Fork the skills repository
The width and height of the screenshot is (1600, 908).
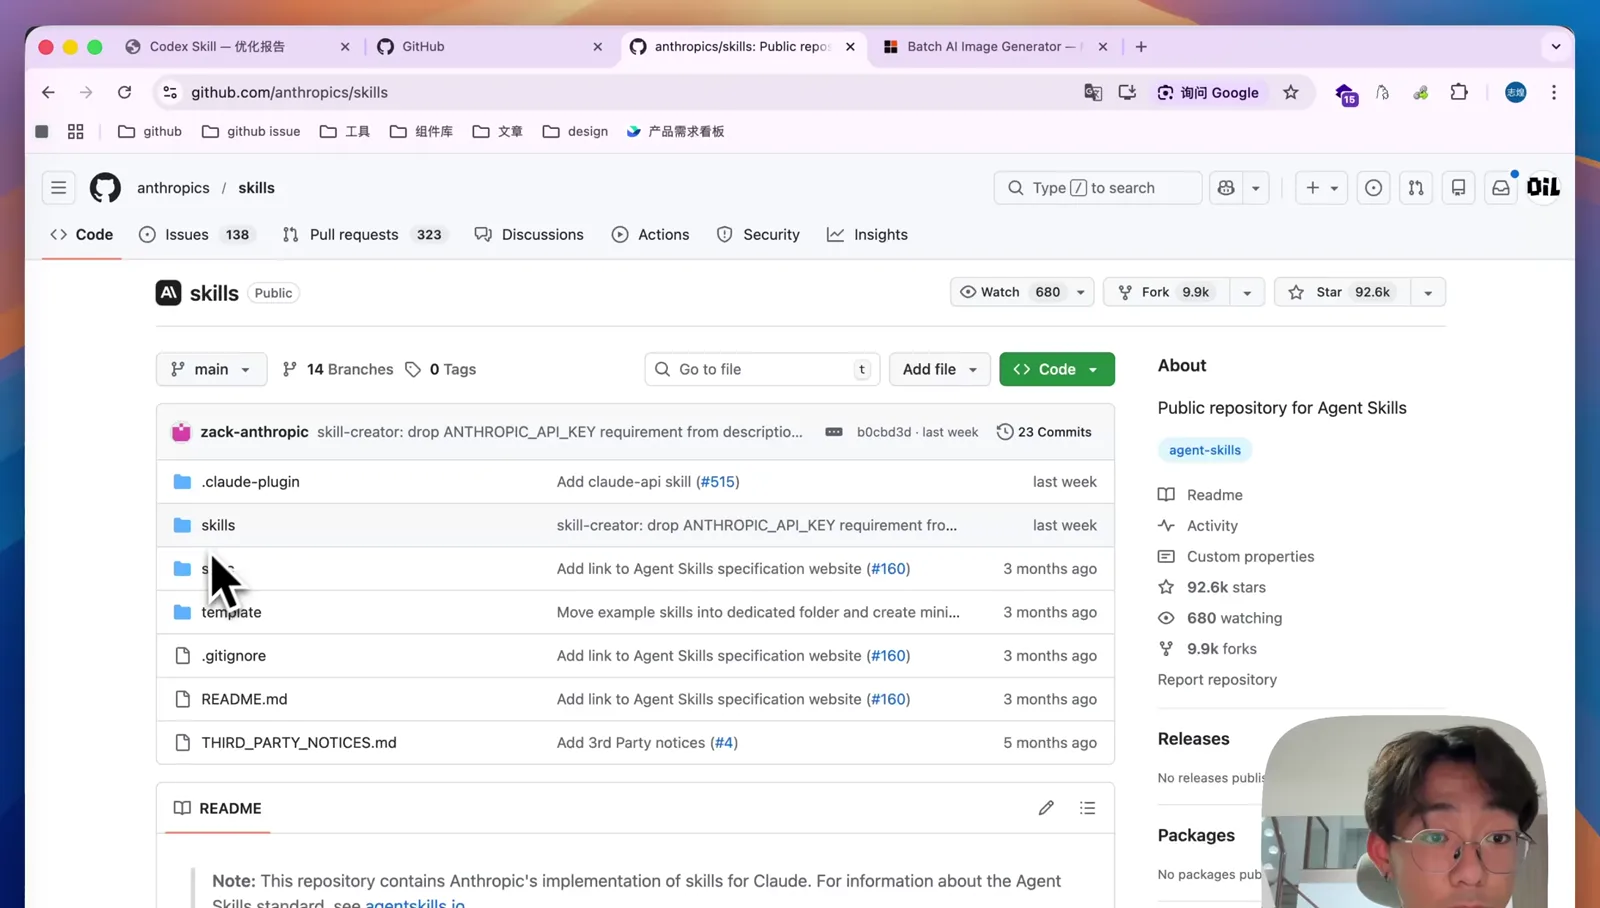coord(1166,293)
